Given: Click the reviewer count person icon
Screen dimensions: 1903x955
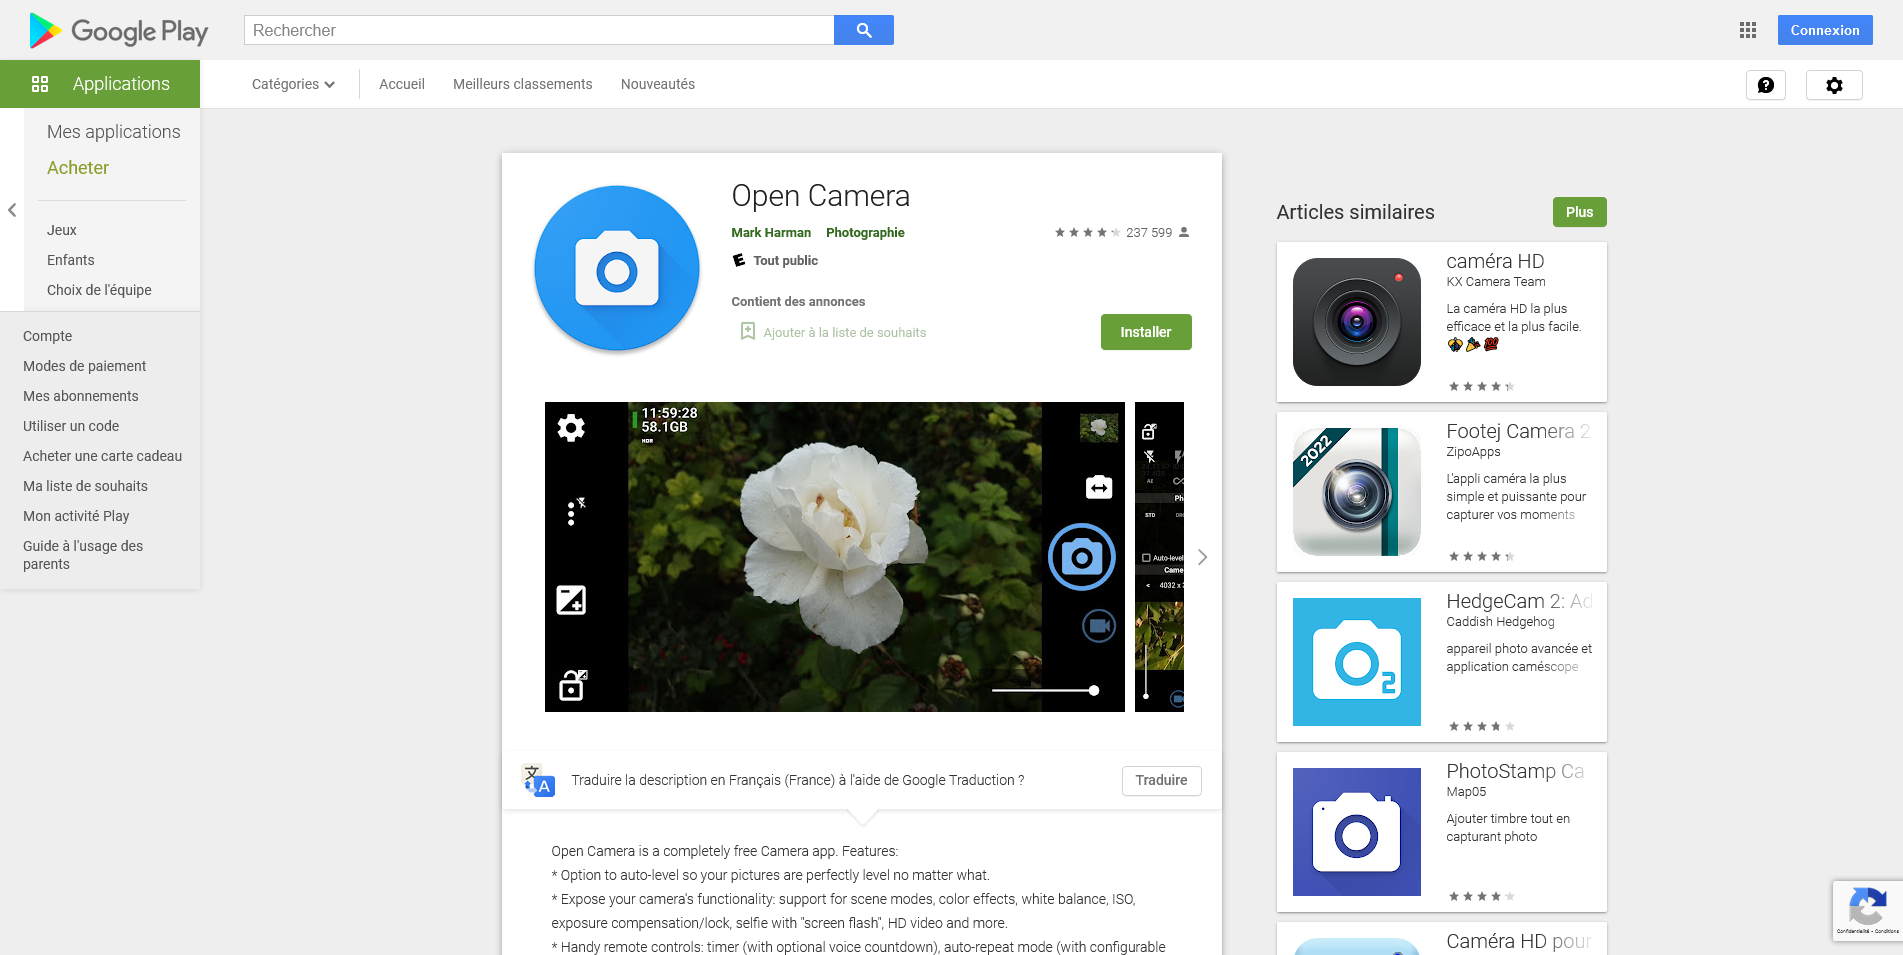Looking at the screenshot, I should click(x=1184, y=232).
